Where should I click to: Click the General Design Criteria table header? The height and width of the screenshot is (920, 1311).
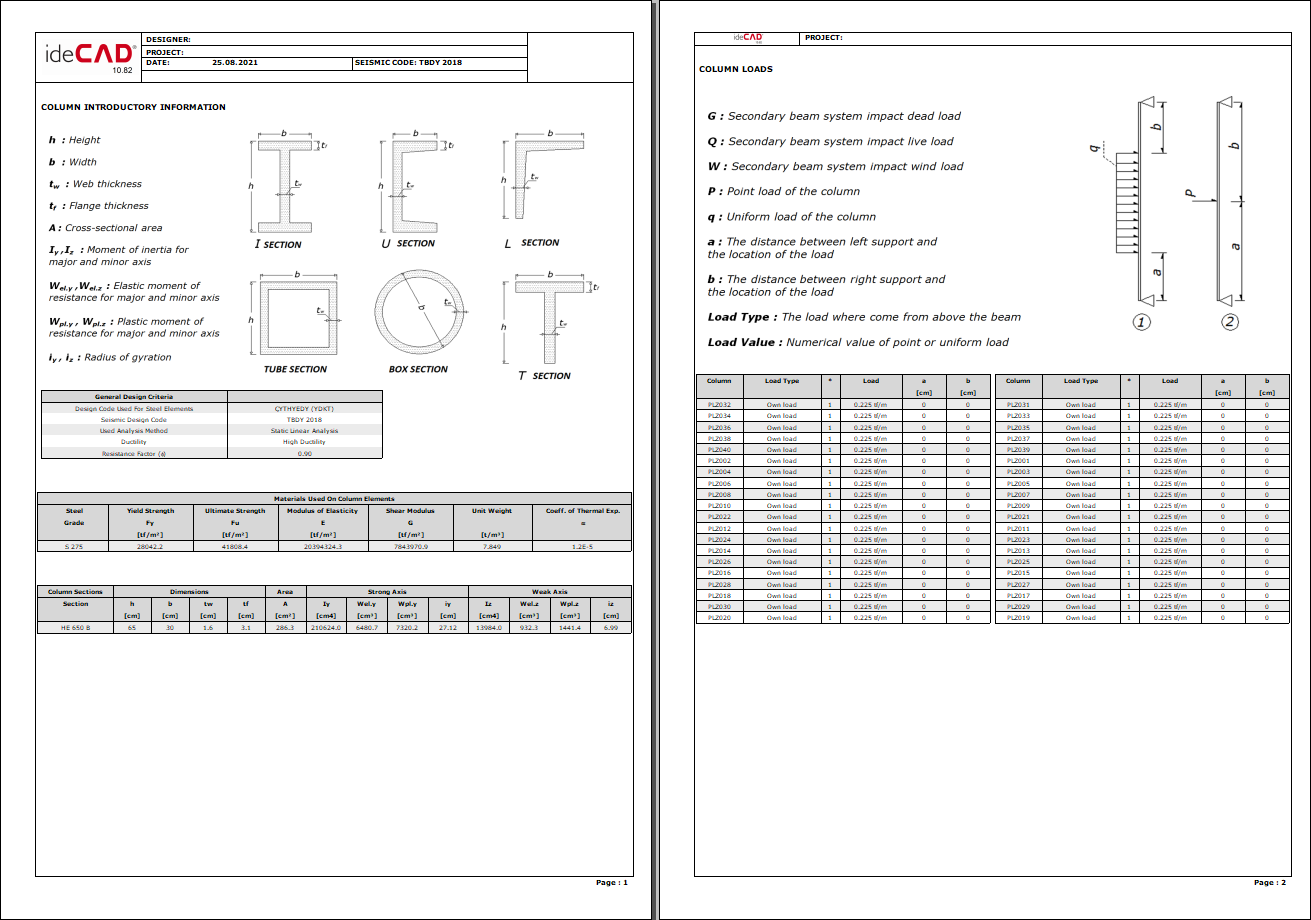134,397
